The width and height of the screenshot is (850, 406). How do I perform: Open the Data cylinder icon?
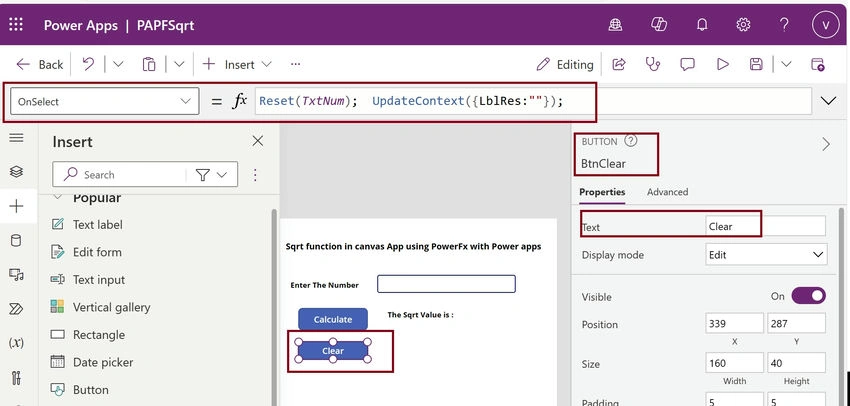[16, 241]
